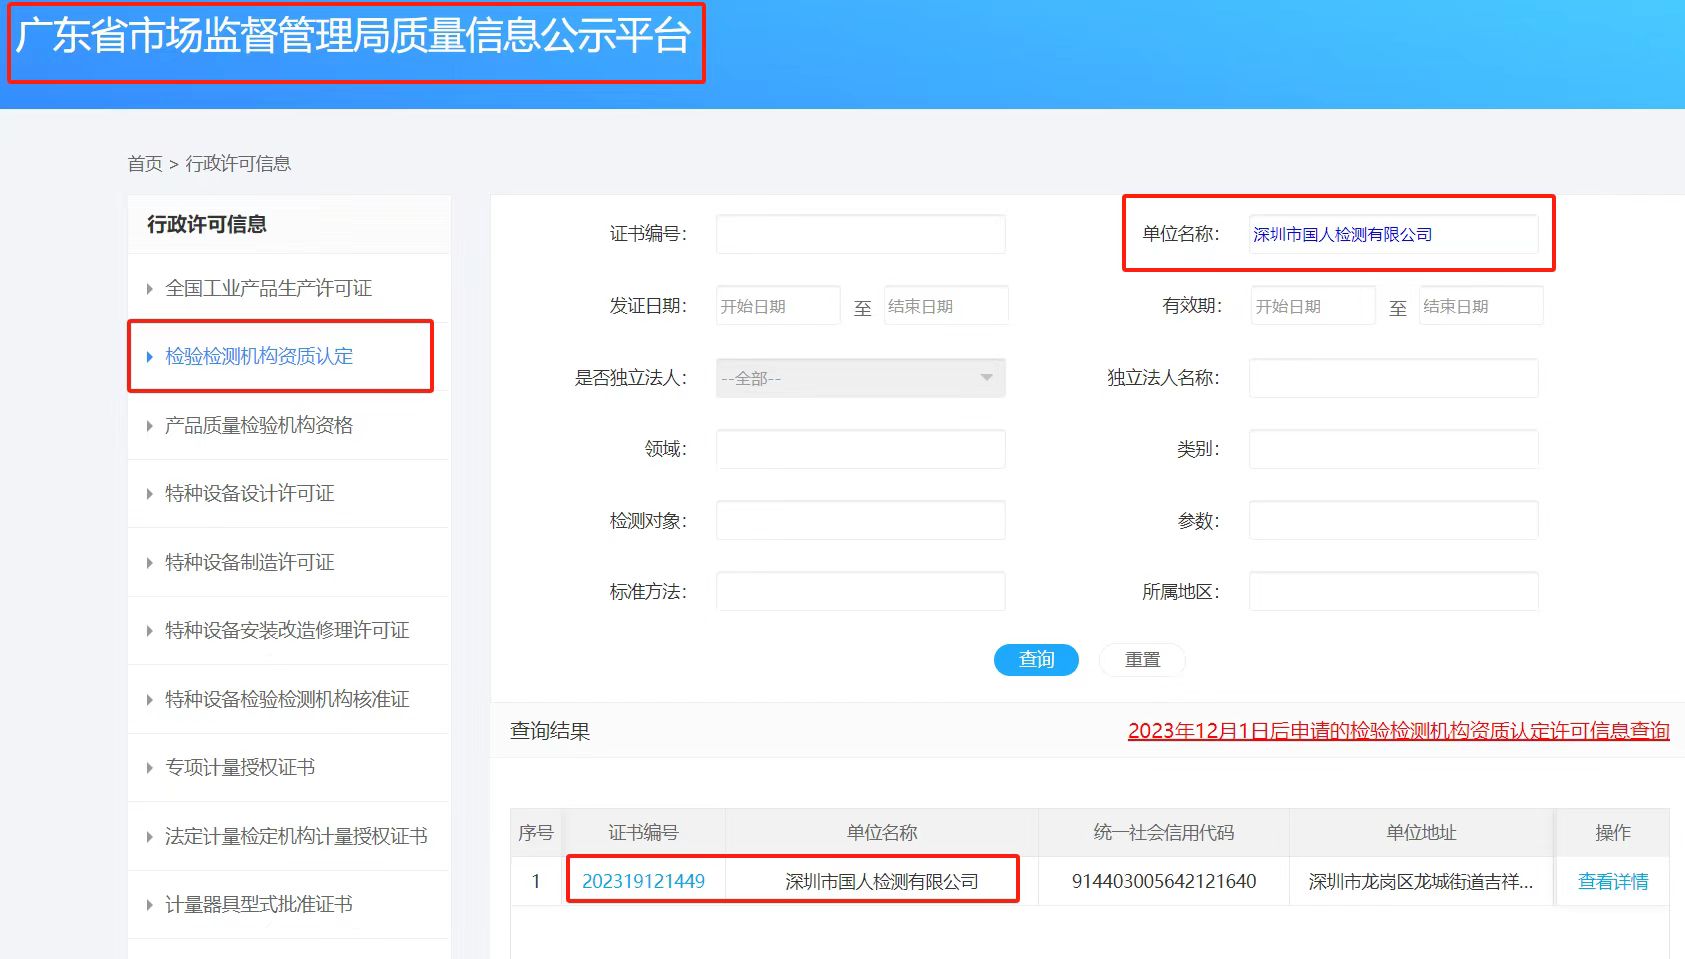Open 全国工业产品生产许可证 menu item
This screenshot has height=959, width=1685.
pos(268,288)
